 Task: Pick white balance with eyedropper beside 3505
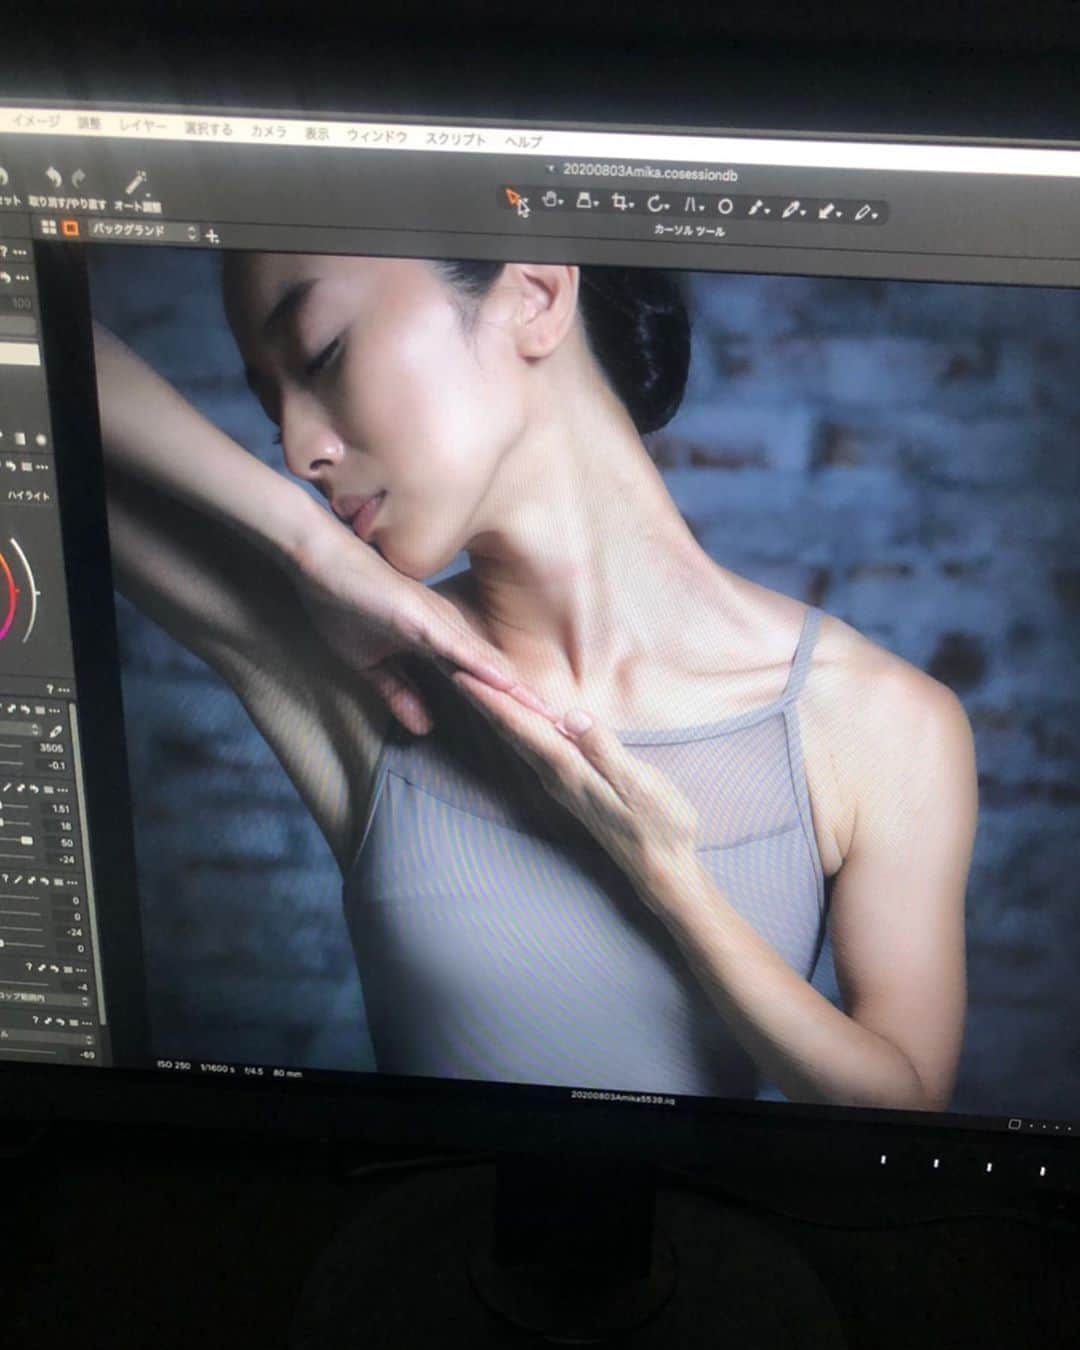tap(56, 733)
